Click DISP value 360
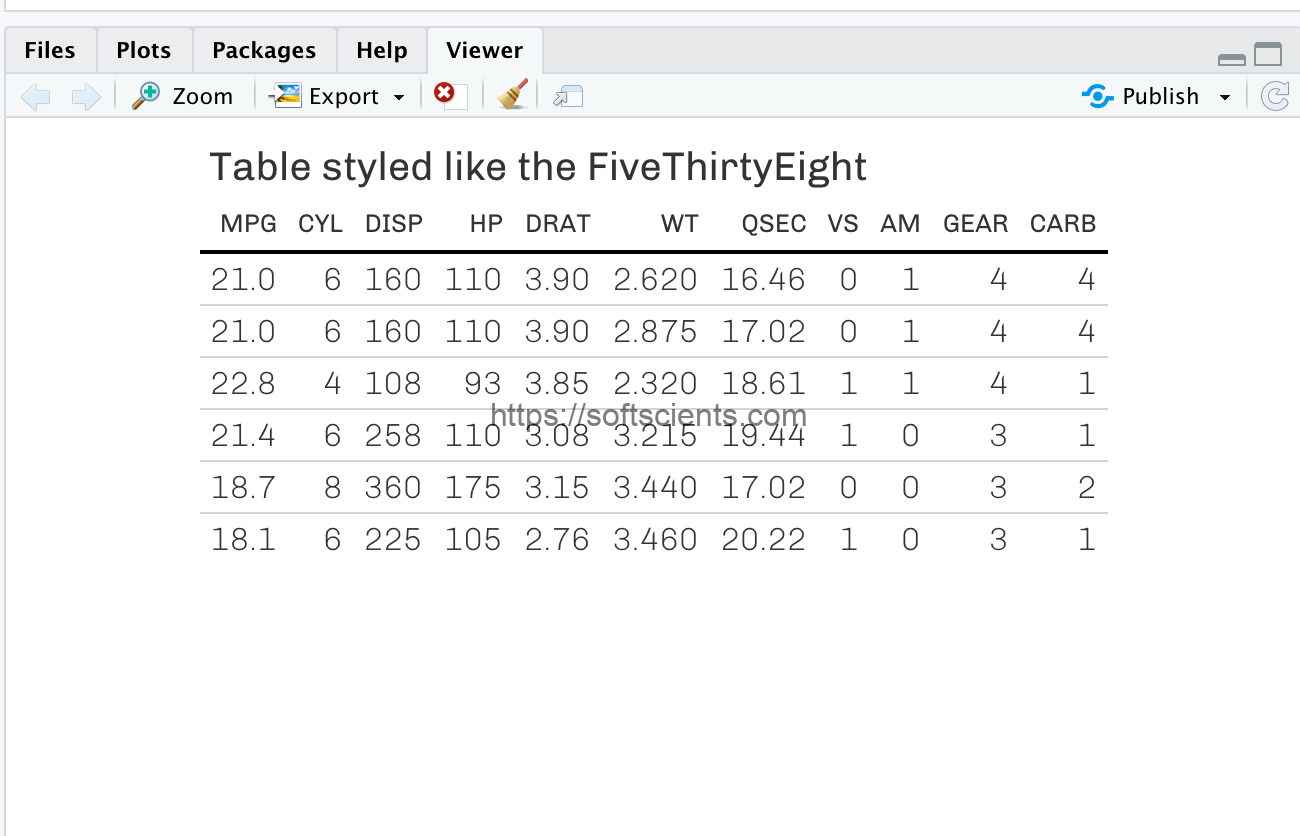 point(393,488)
